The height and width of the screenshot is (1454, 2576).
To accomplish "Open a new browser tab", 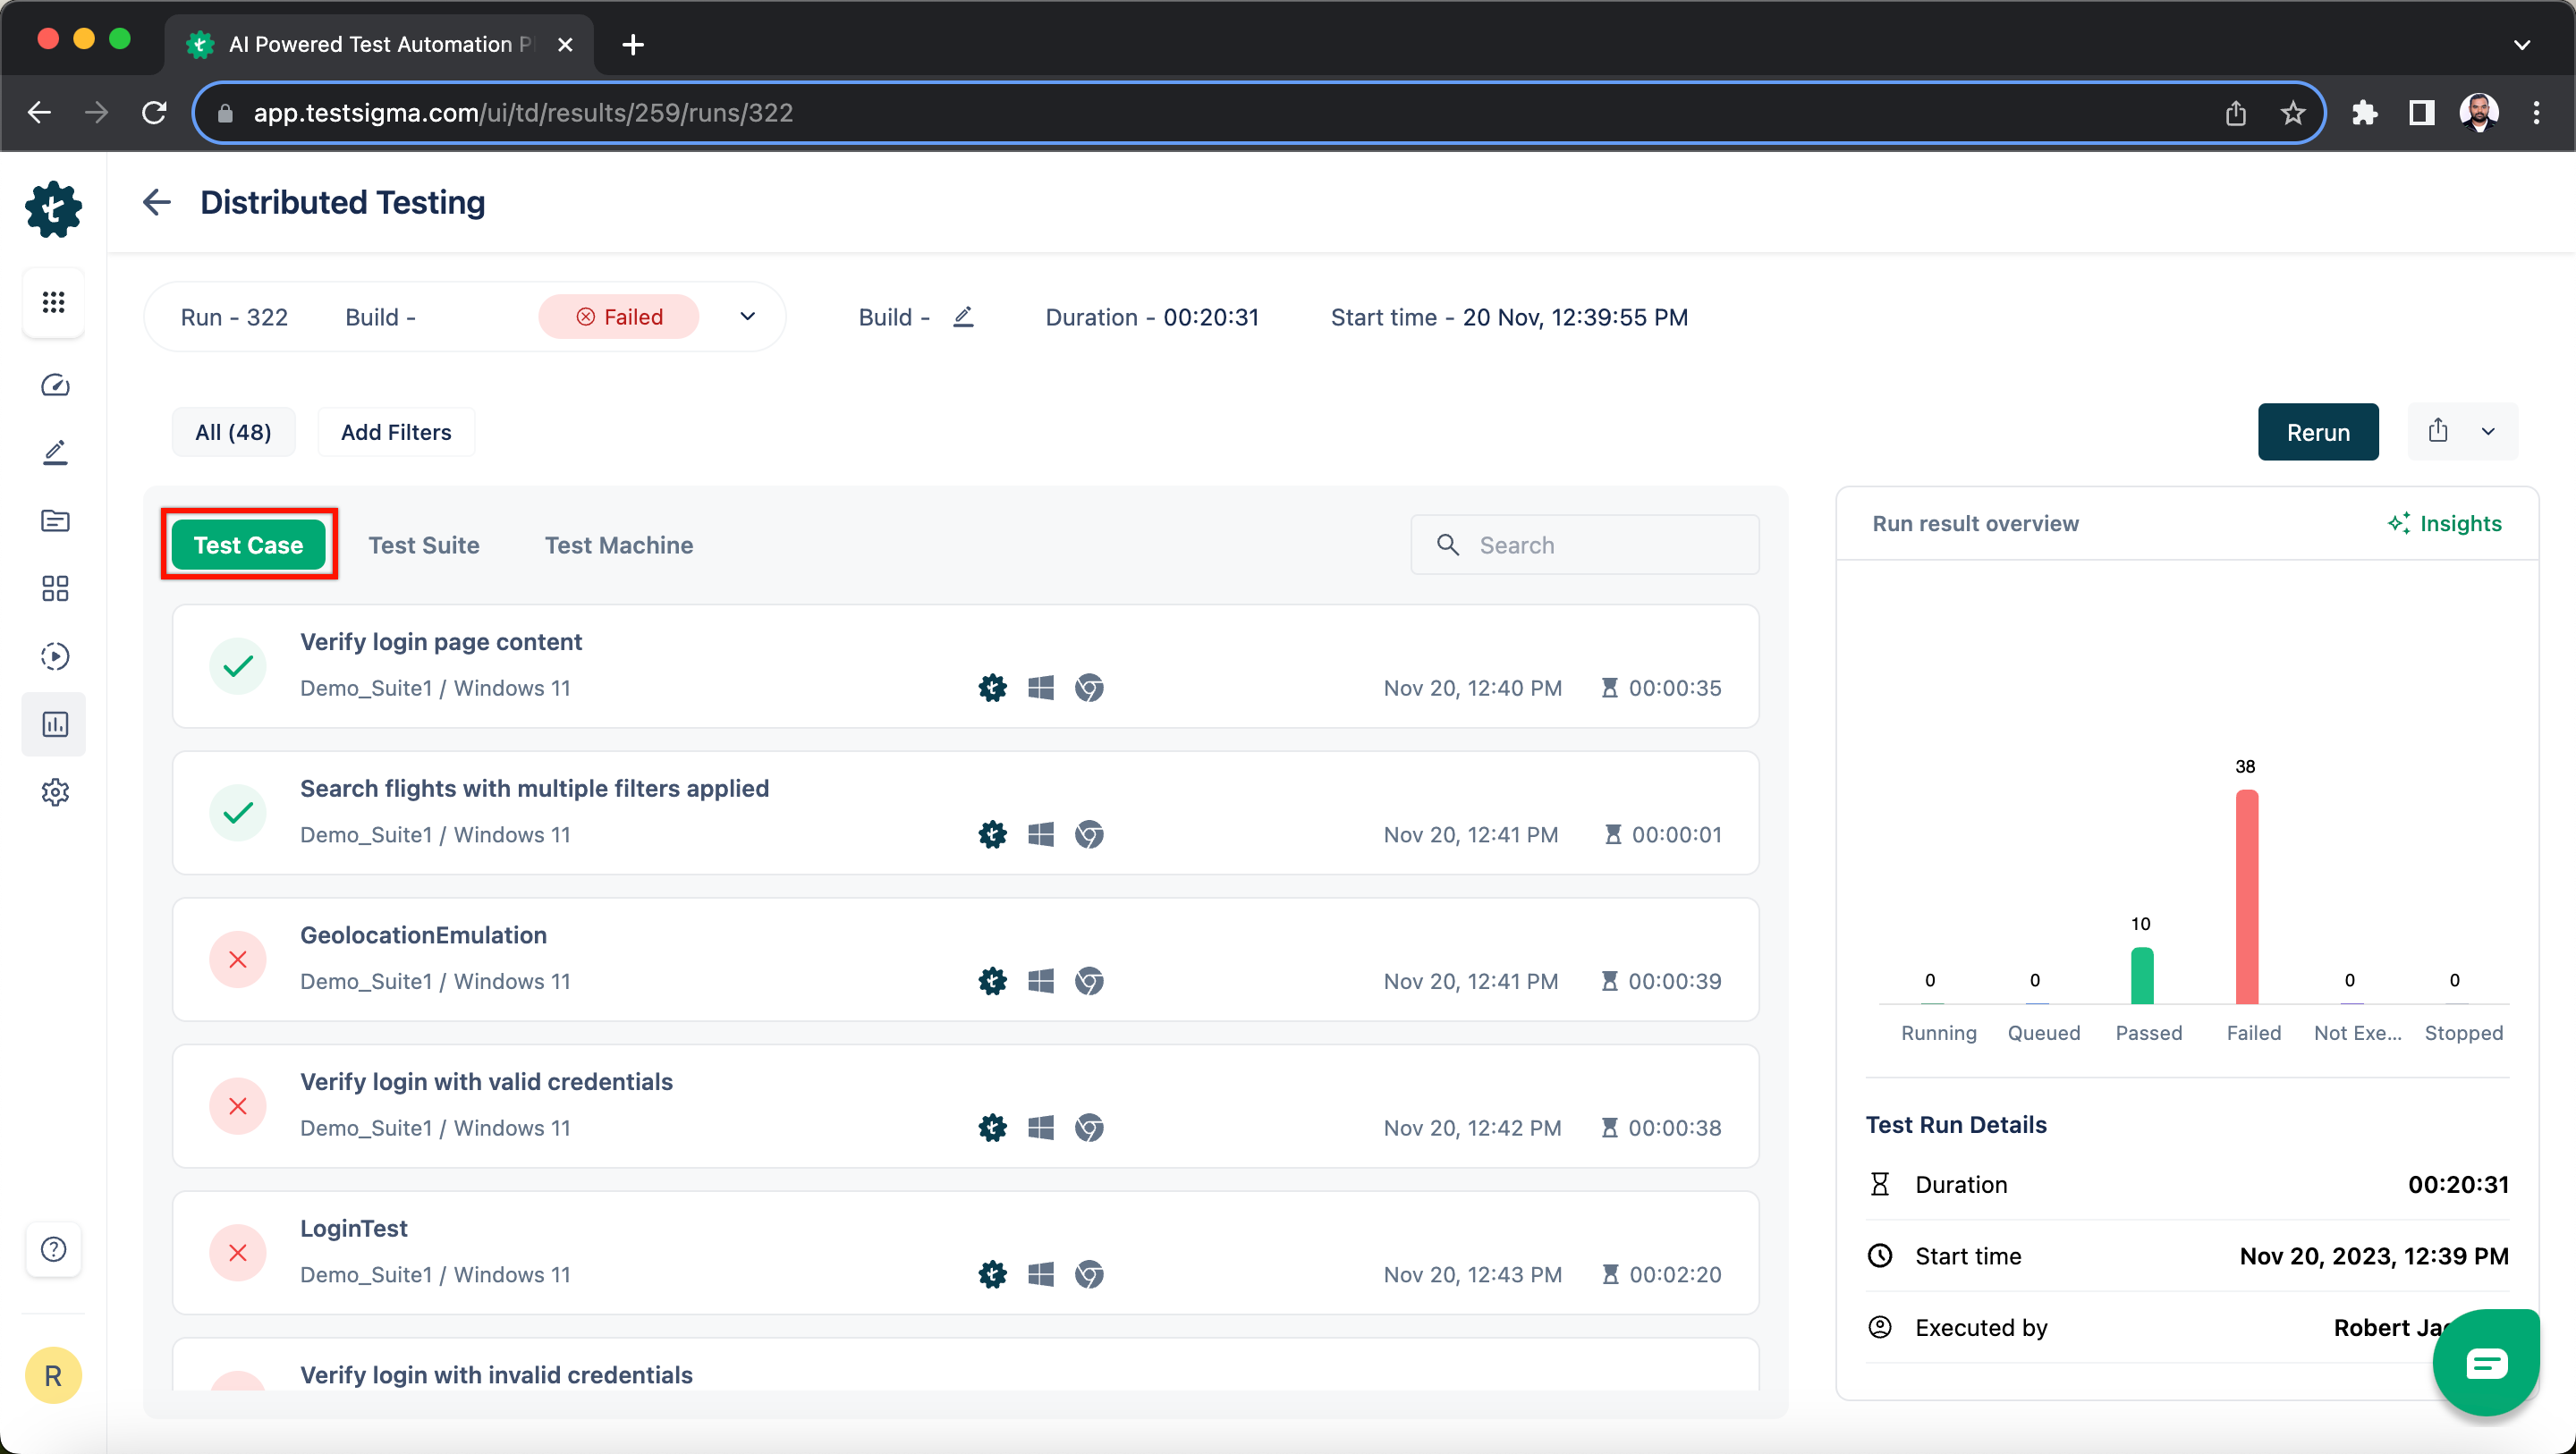I will point(633,45).
